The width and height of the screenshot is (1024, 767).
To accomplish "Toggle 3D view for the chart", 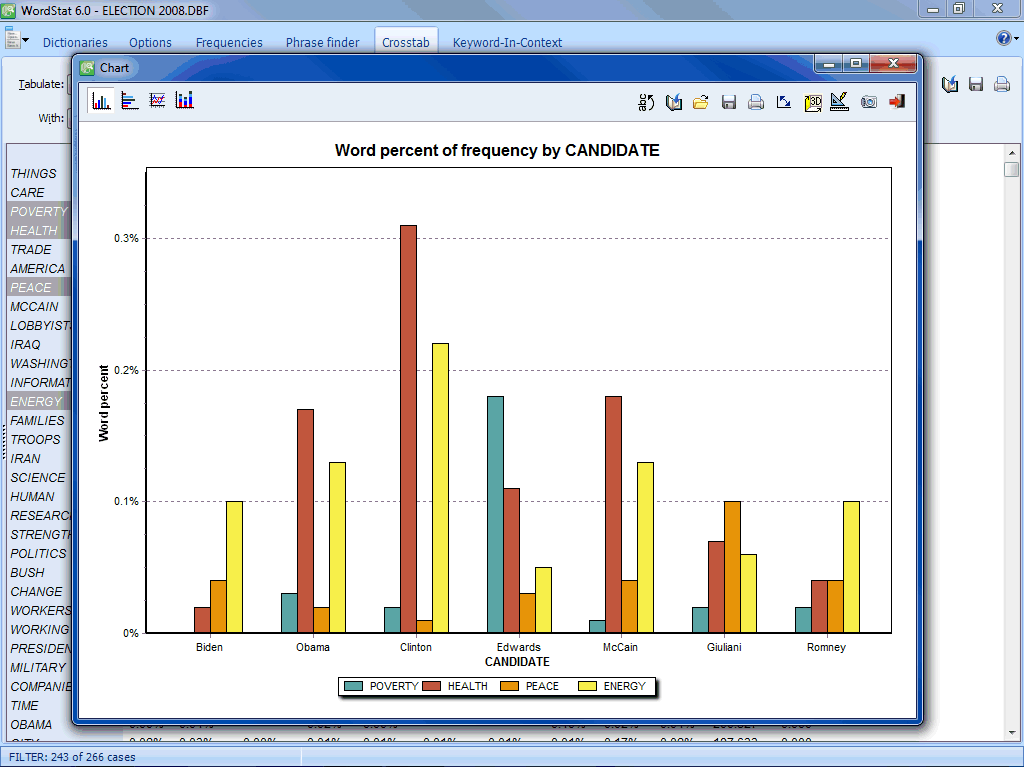I will click(812, 102).
